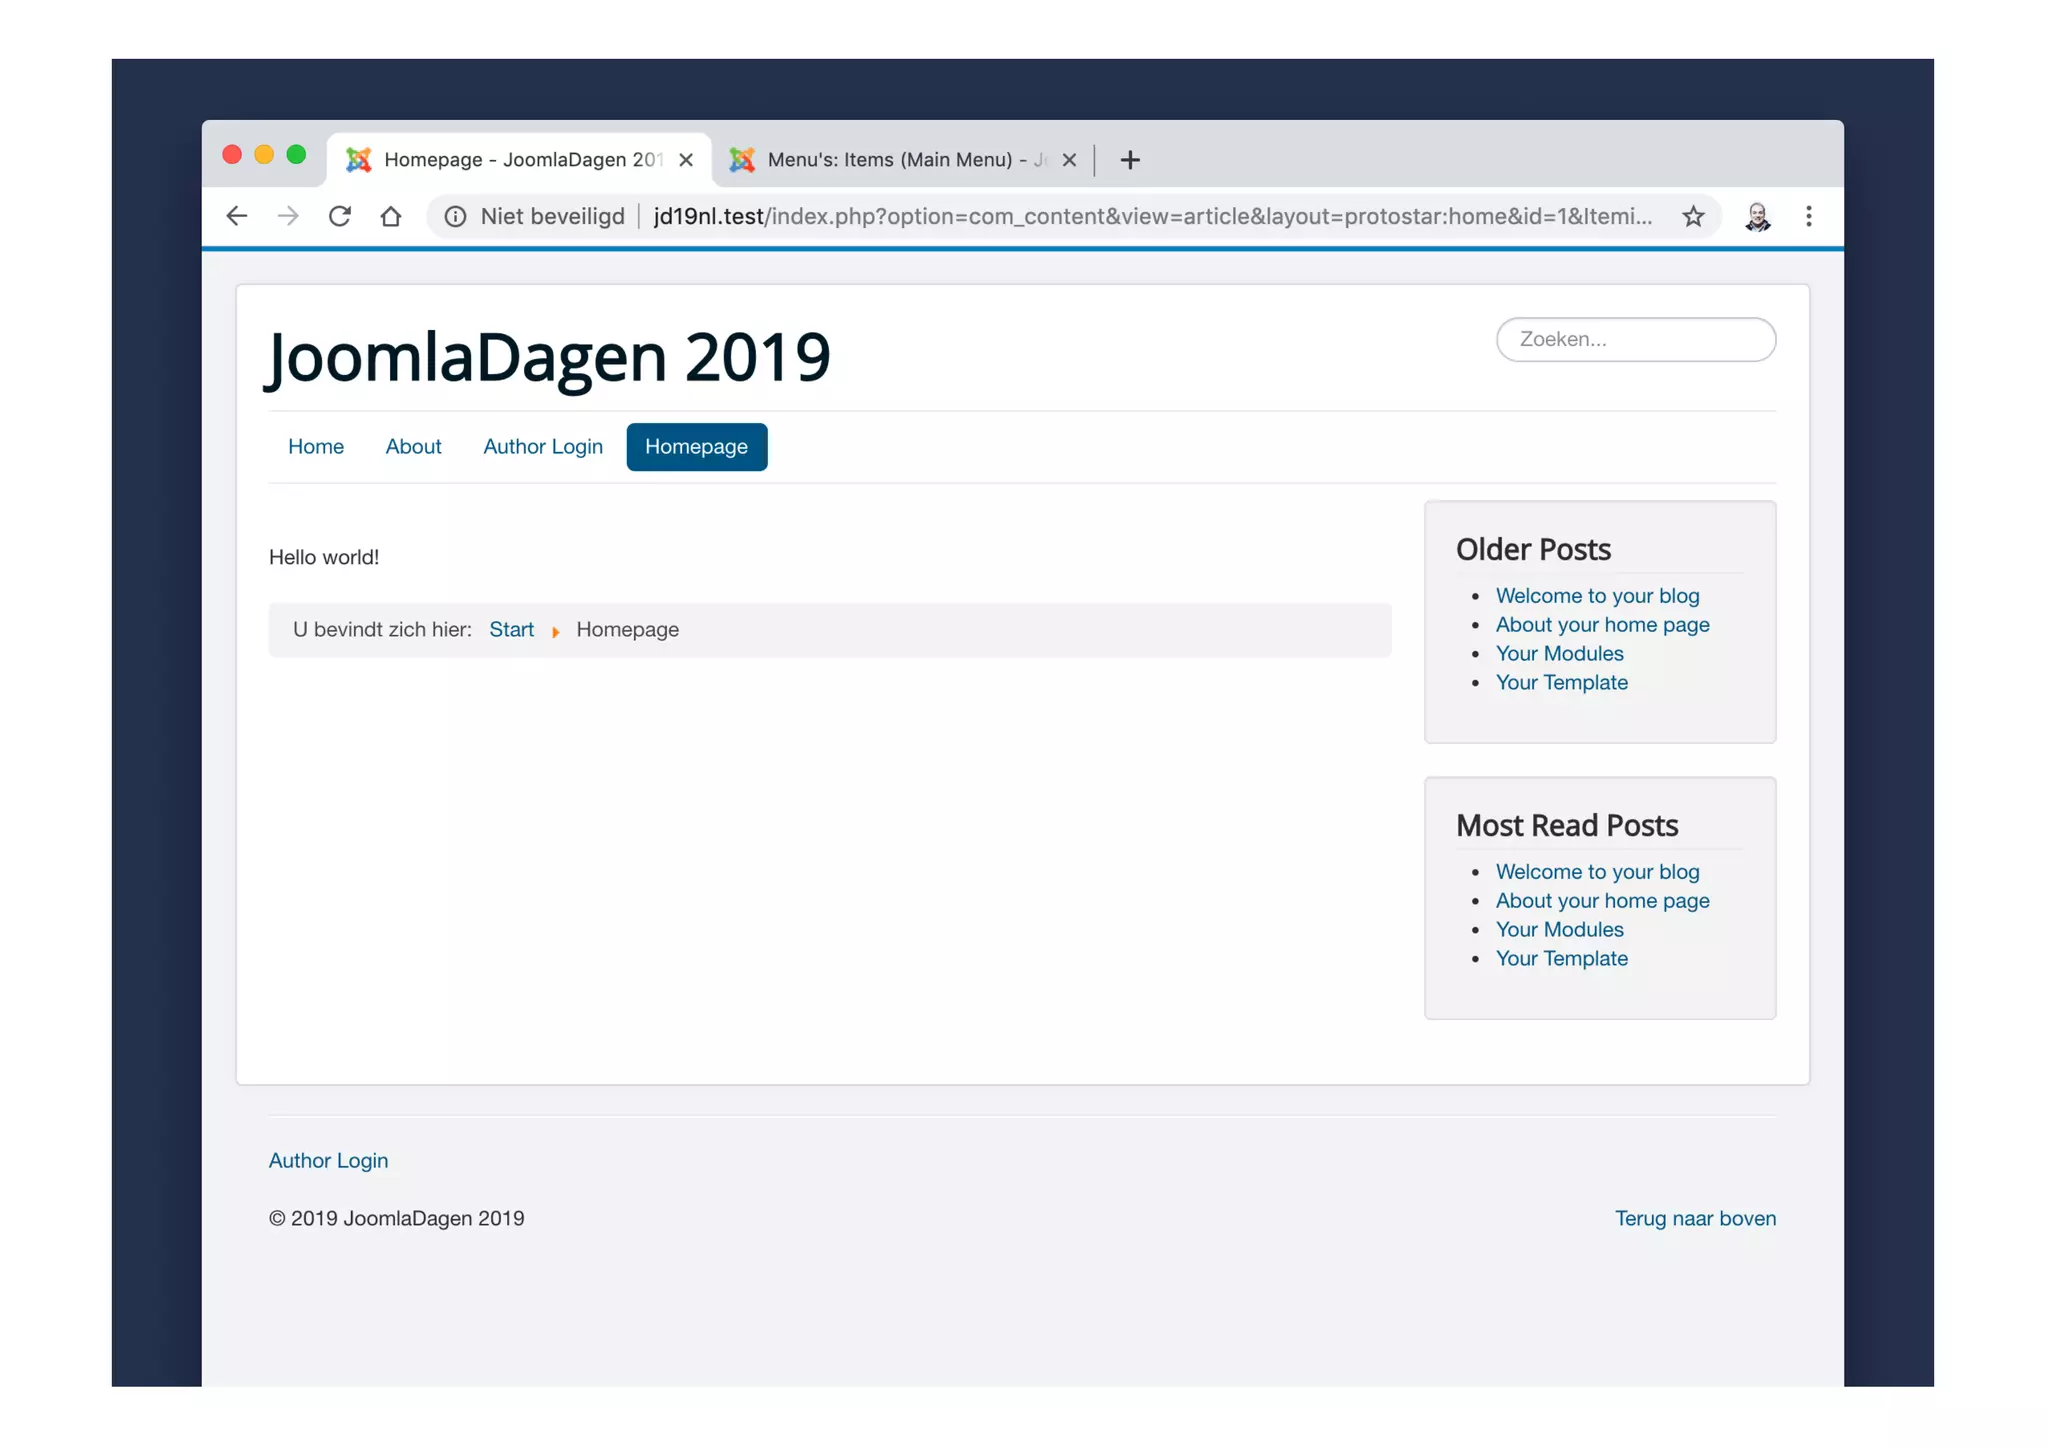Open 'Your Template' under Most Read Posts
The width and height of the screenshot is (2048, 1448).
[1561, 958]
